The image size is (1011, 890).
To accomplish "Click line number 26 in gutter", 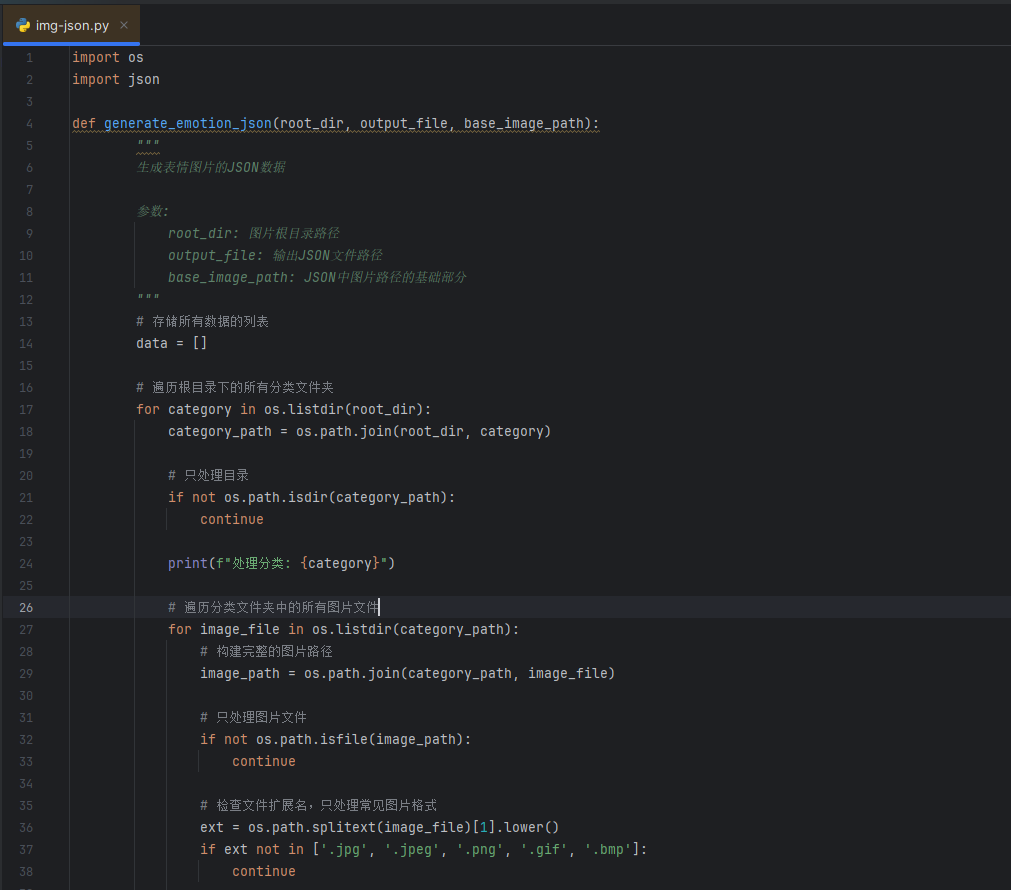I will point(26,608).
